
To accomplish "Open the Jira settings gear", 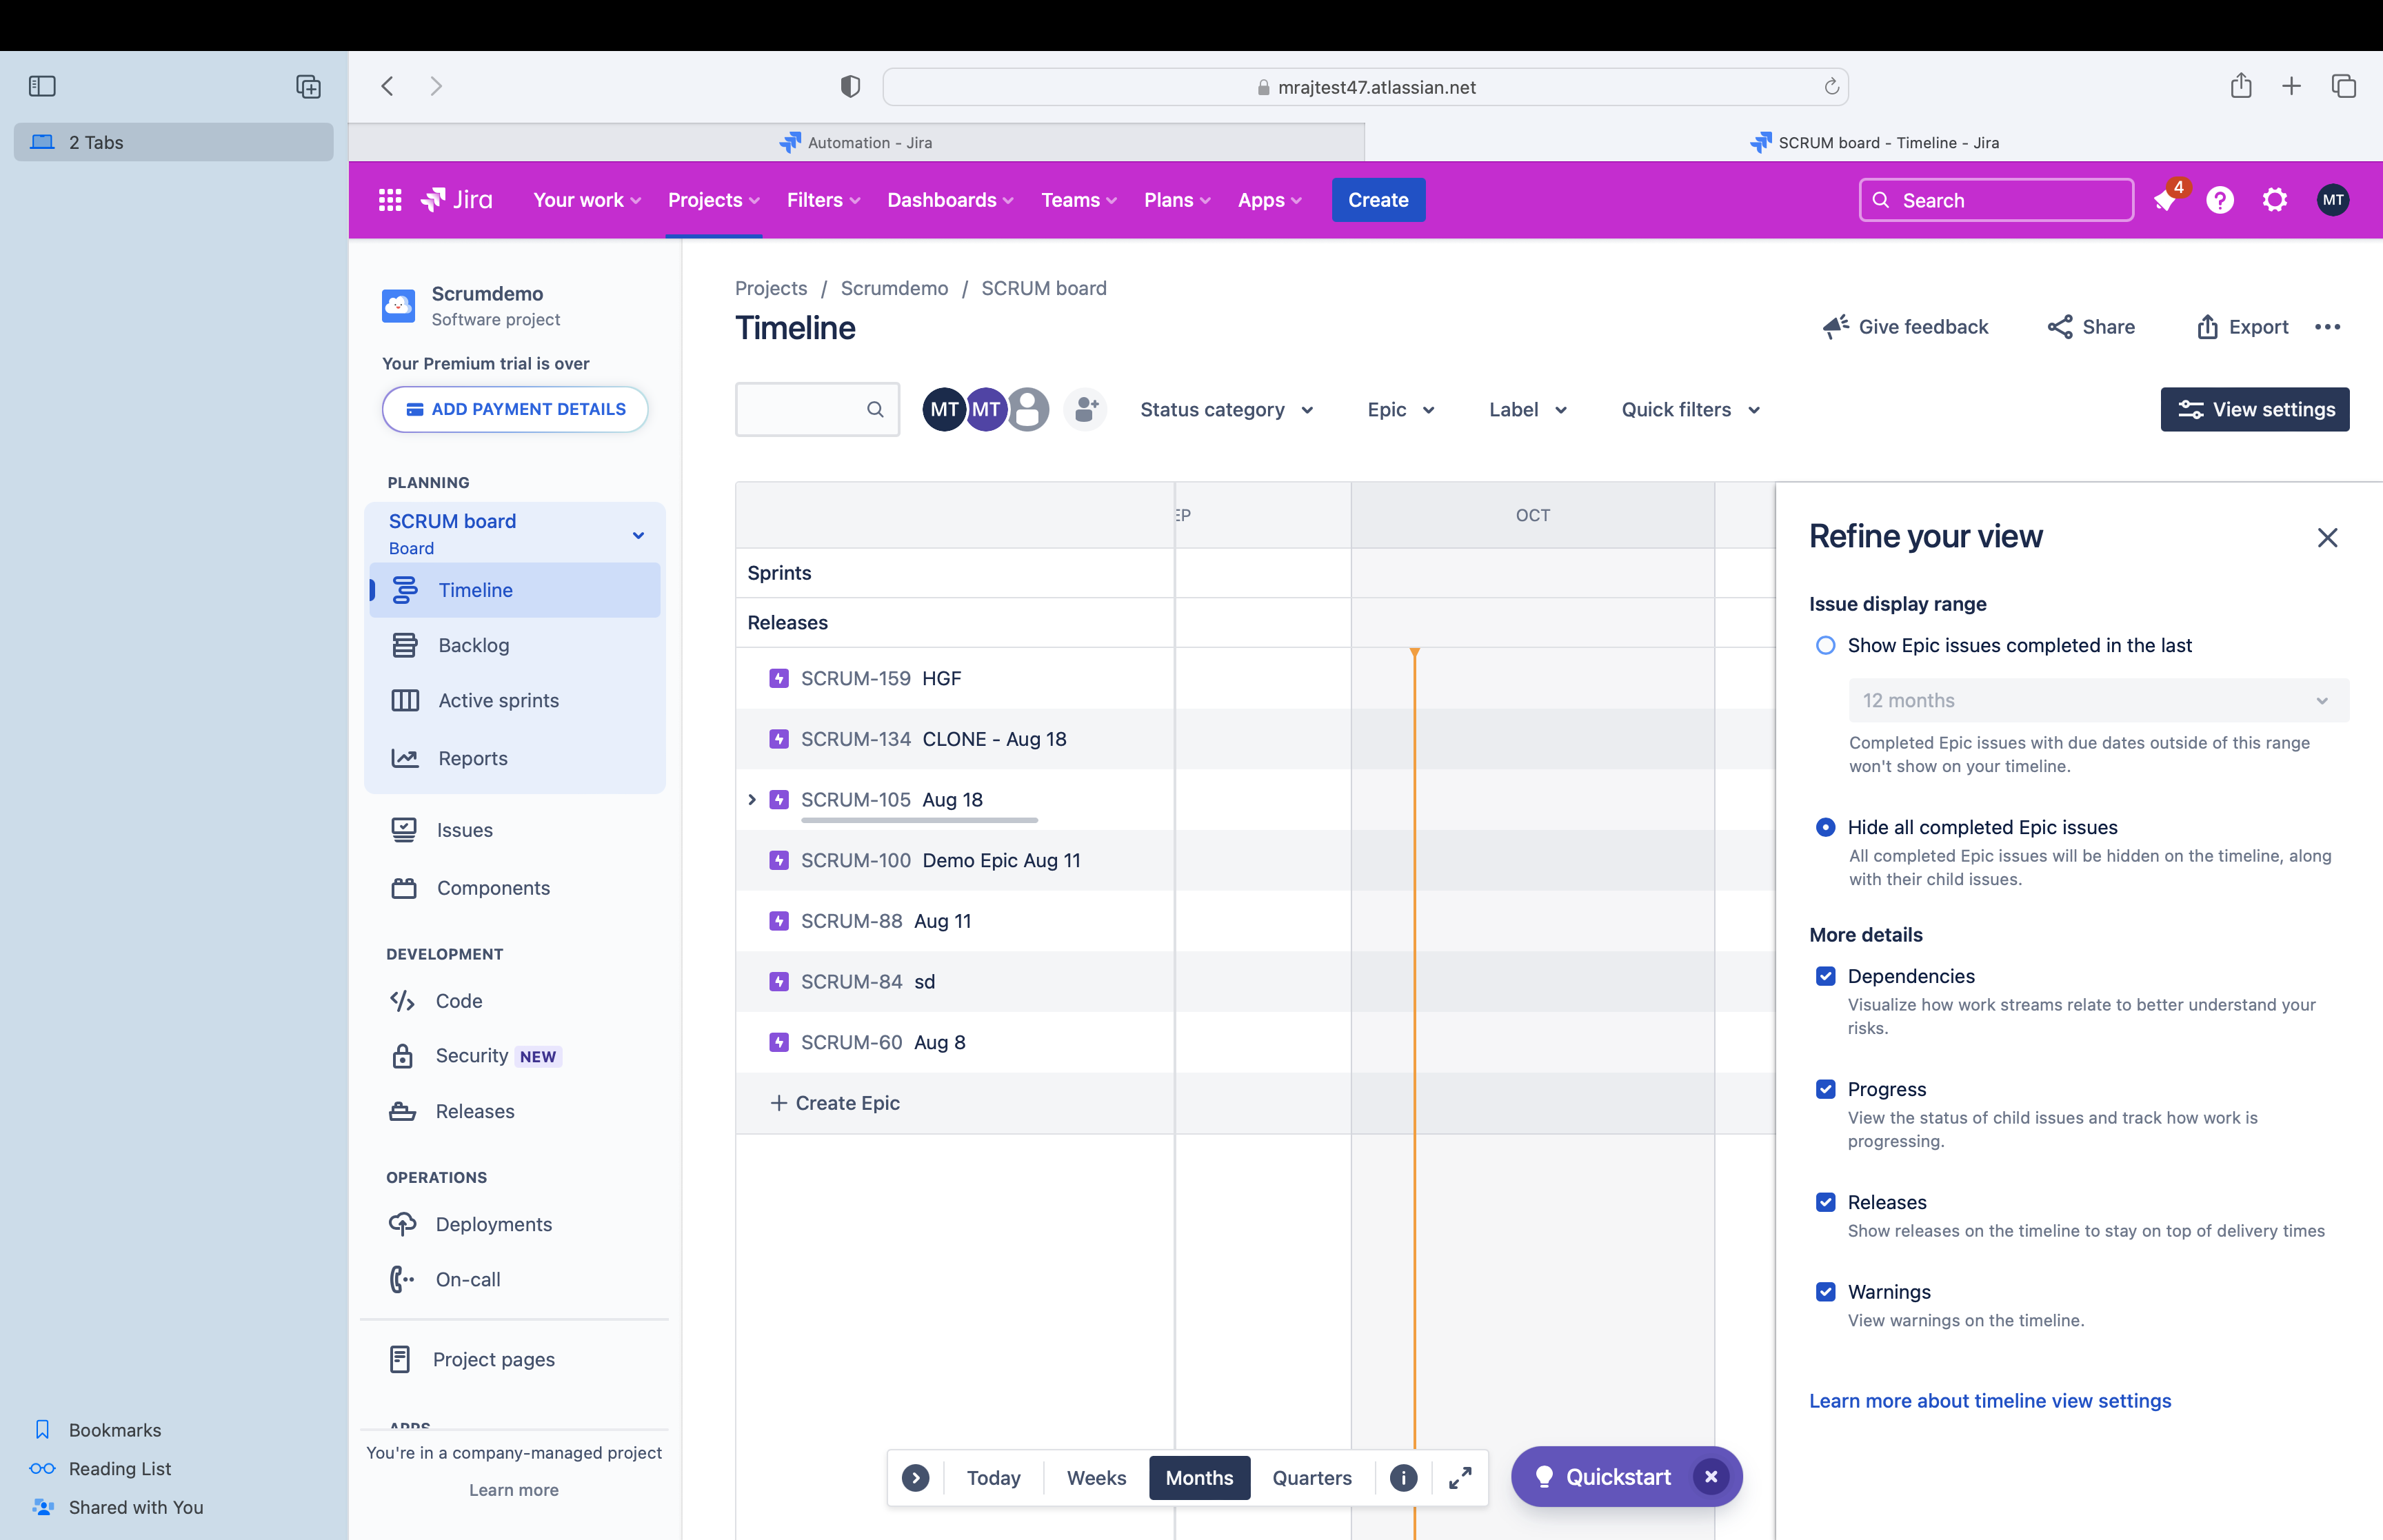I will click(x=2275, y=200).
